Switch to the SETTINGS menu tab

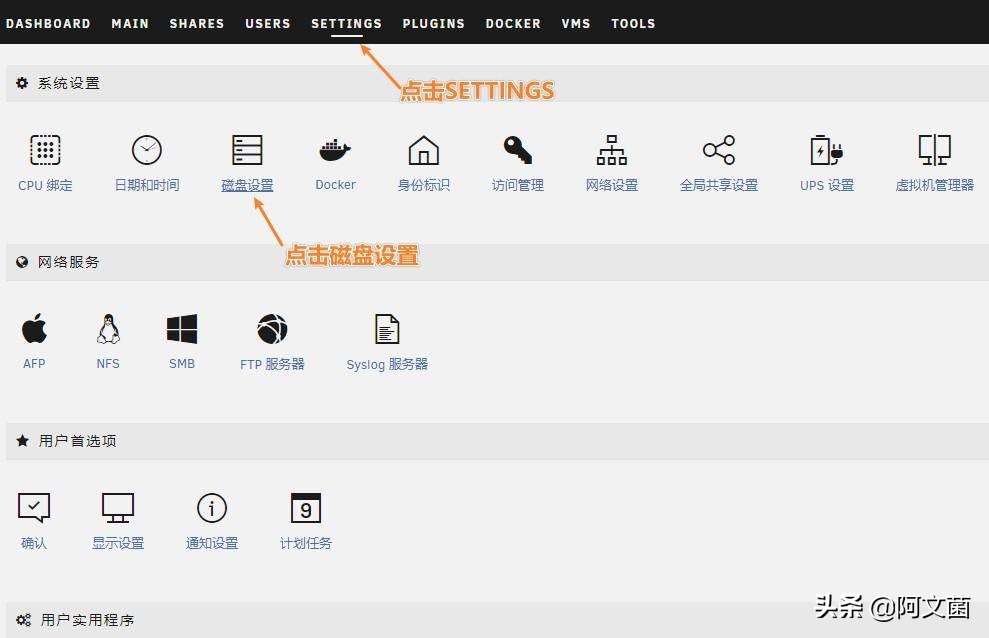pos(346,23)
